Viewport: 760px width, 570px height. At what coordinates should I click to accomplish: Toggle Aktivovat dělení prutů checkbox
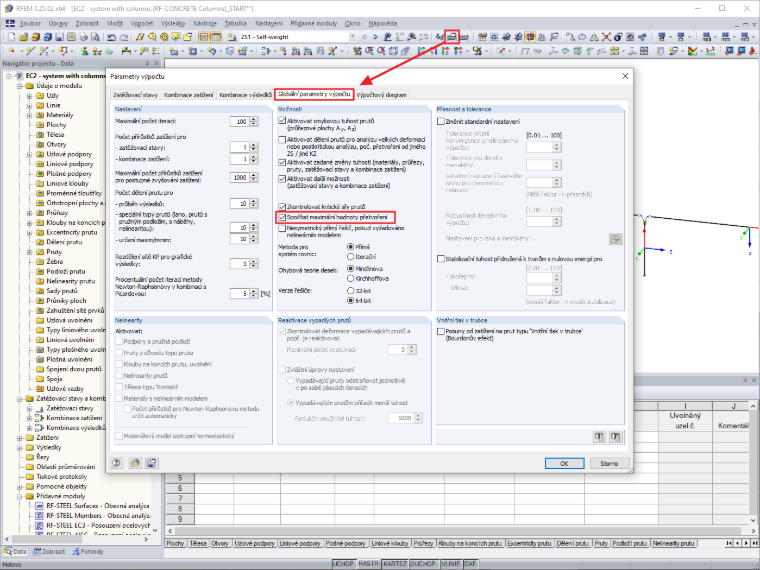click(282, 140)
